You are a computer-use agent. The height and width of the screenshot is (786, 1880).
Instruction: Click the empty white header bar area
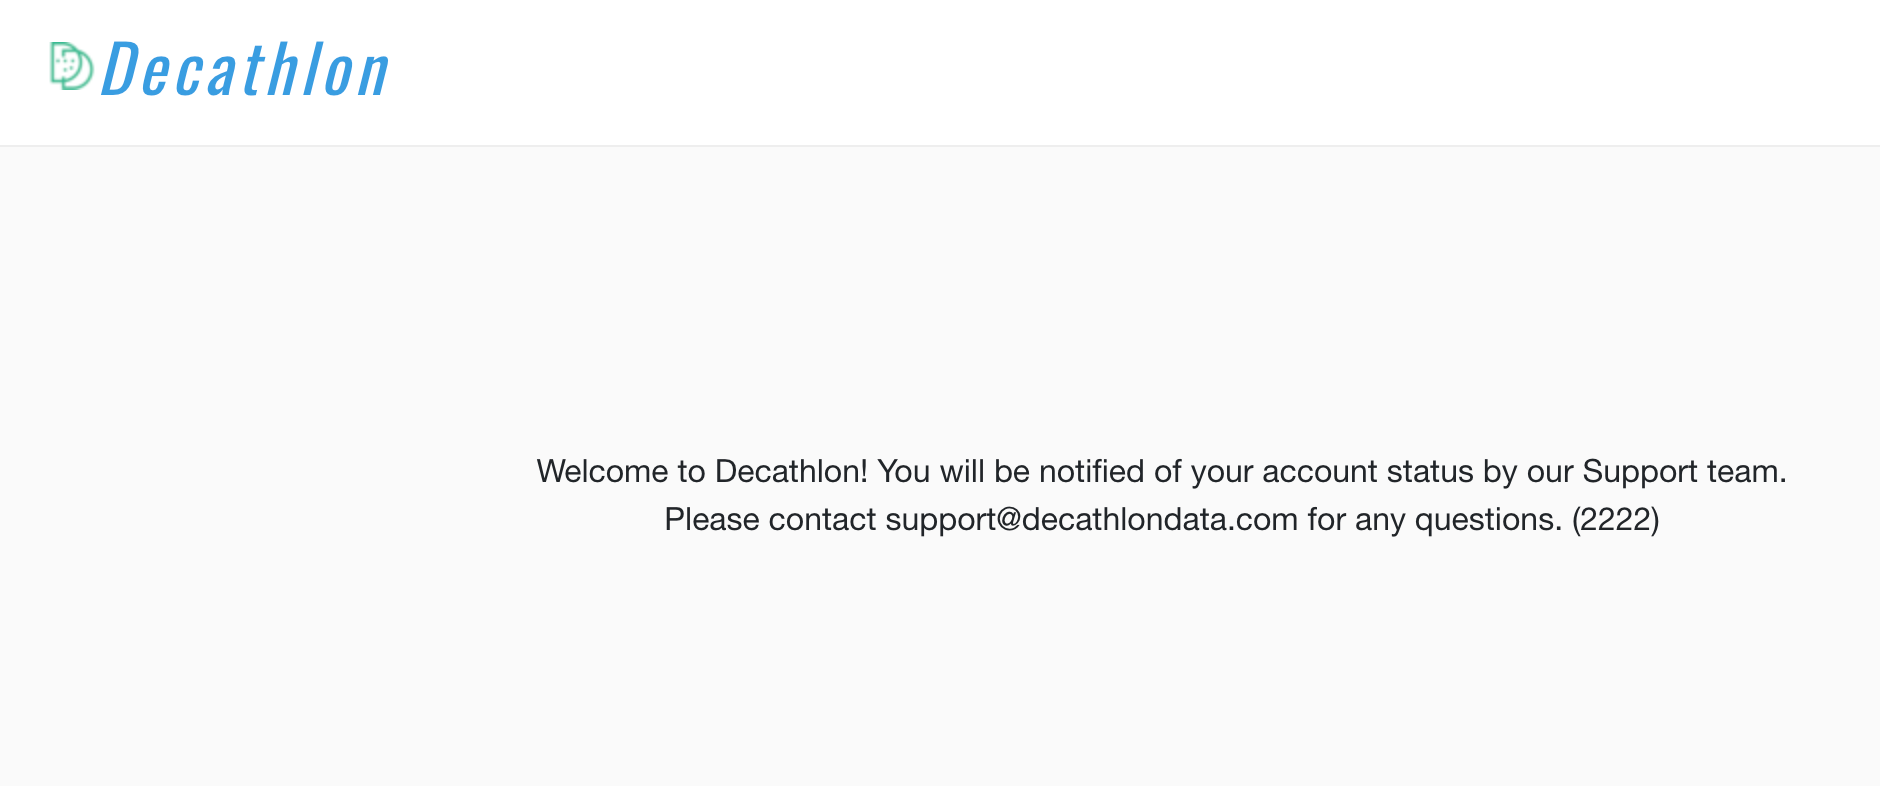point(1130,72)
